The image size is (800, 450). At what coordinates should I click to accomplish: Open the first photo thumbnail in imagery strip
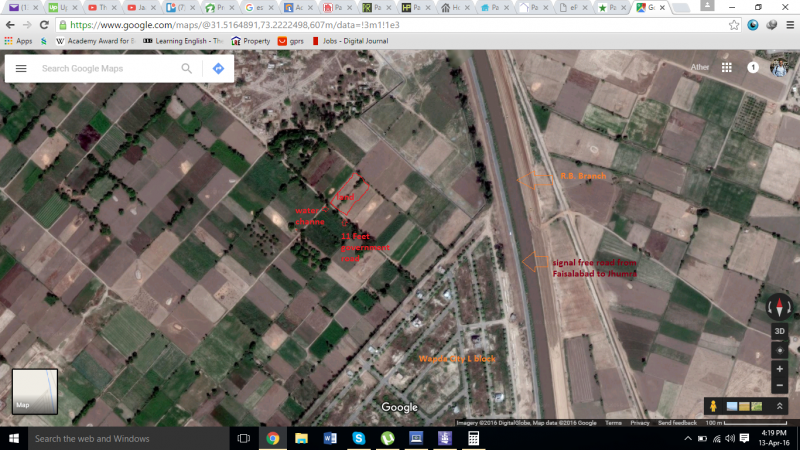tap(732, 406)
